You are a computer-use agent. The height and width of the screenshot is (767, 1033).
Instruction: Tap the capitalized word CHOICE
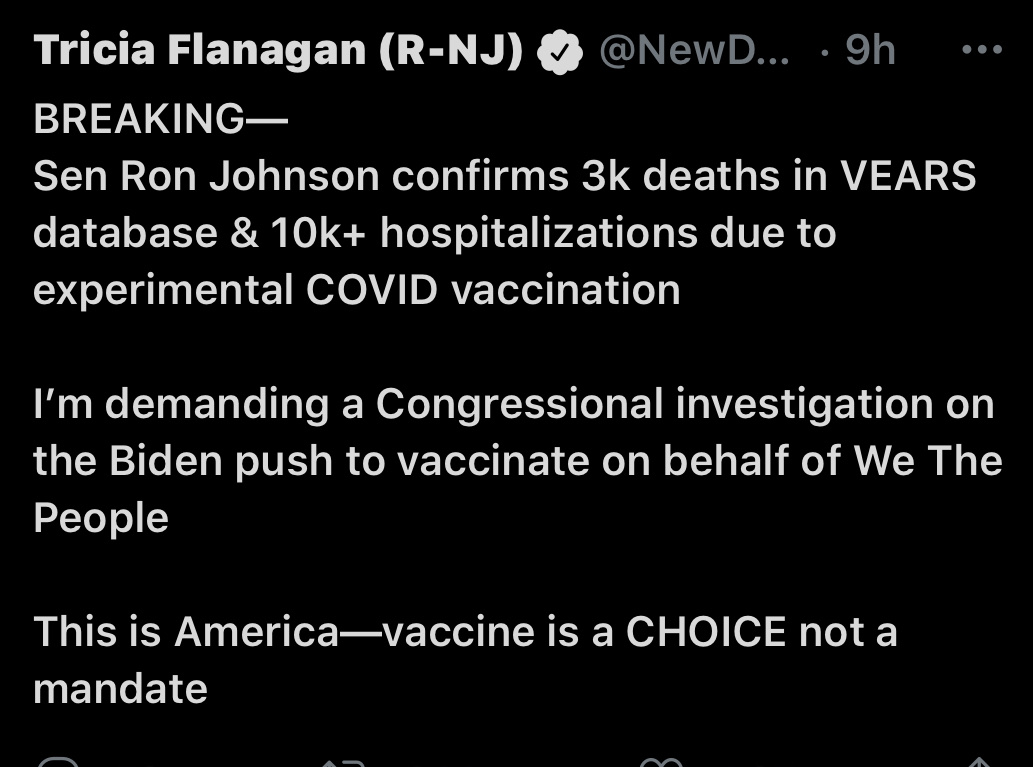pyautogui.click(x=706, y=631)
